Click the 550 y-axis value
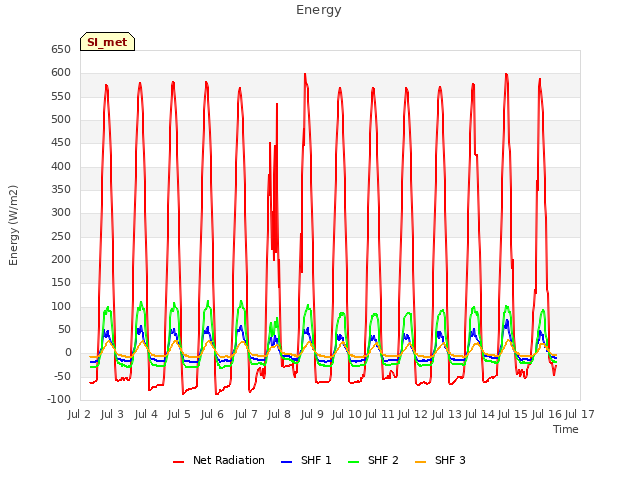Viewport: 640px width, 480px height. coord(61,97)
